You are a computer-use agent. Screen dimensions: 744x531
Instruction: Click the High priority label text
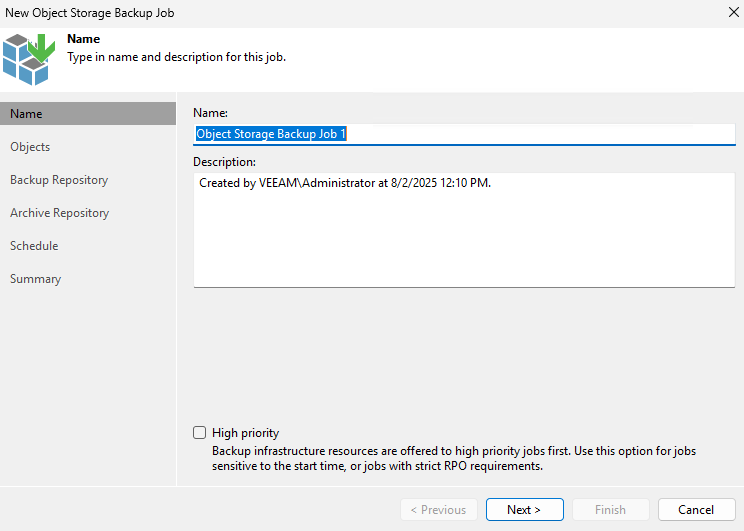point(245,433)
